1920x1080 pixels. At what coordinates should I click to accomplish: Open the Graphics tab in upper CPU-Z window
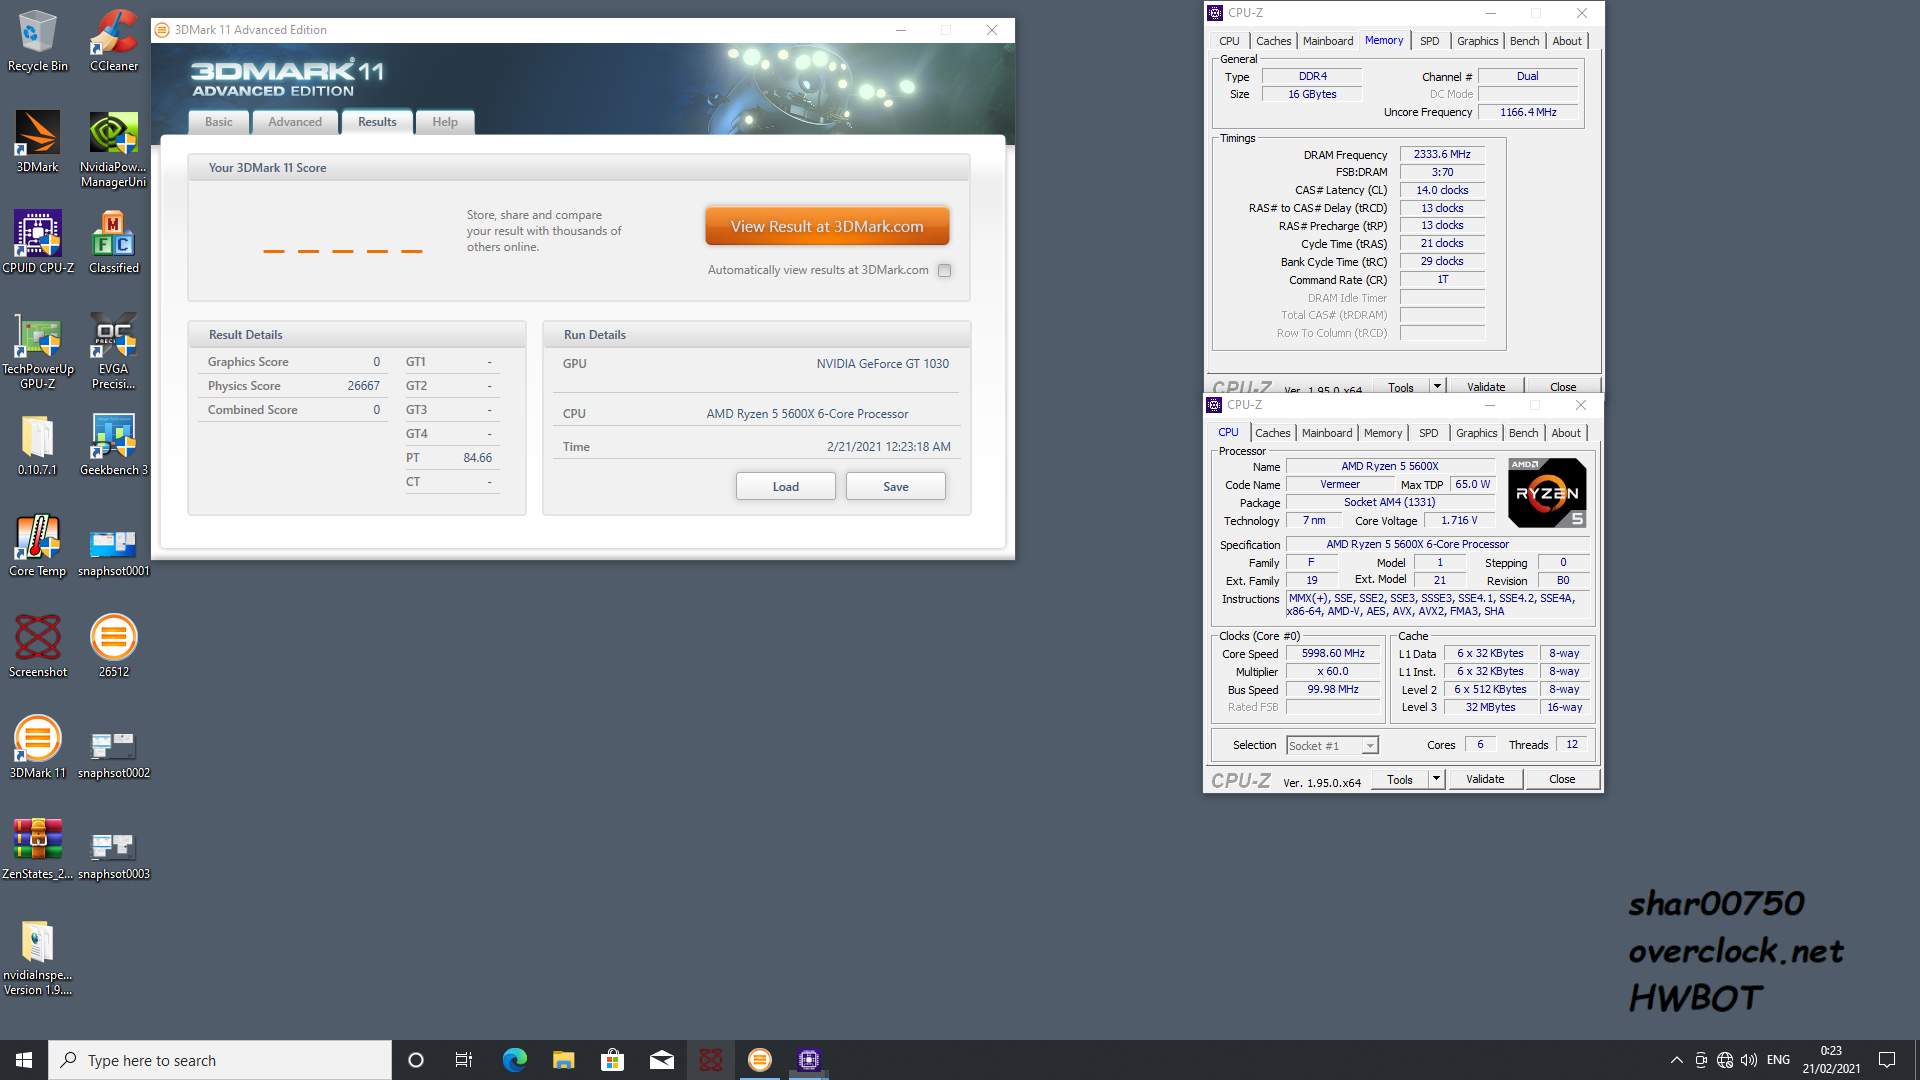tap(1477, 41)
